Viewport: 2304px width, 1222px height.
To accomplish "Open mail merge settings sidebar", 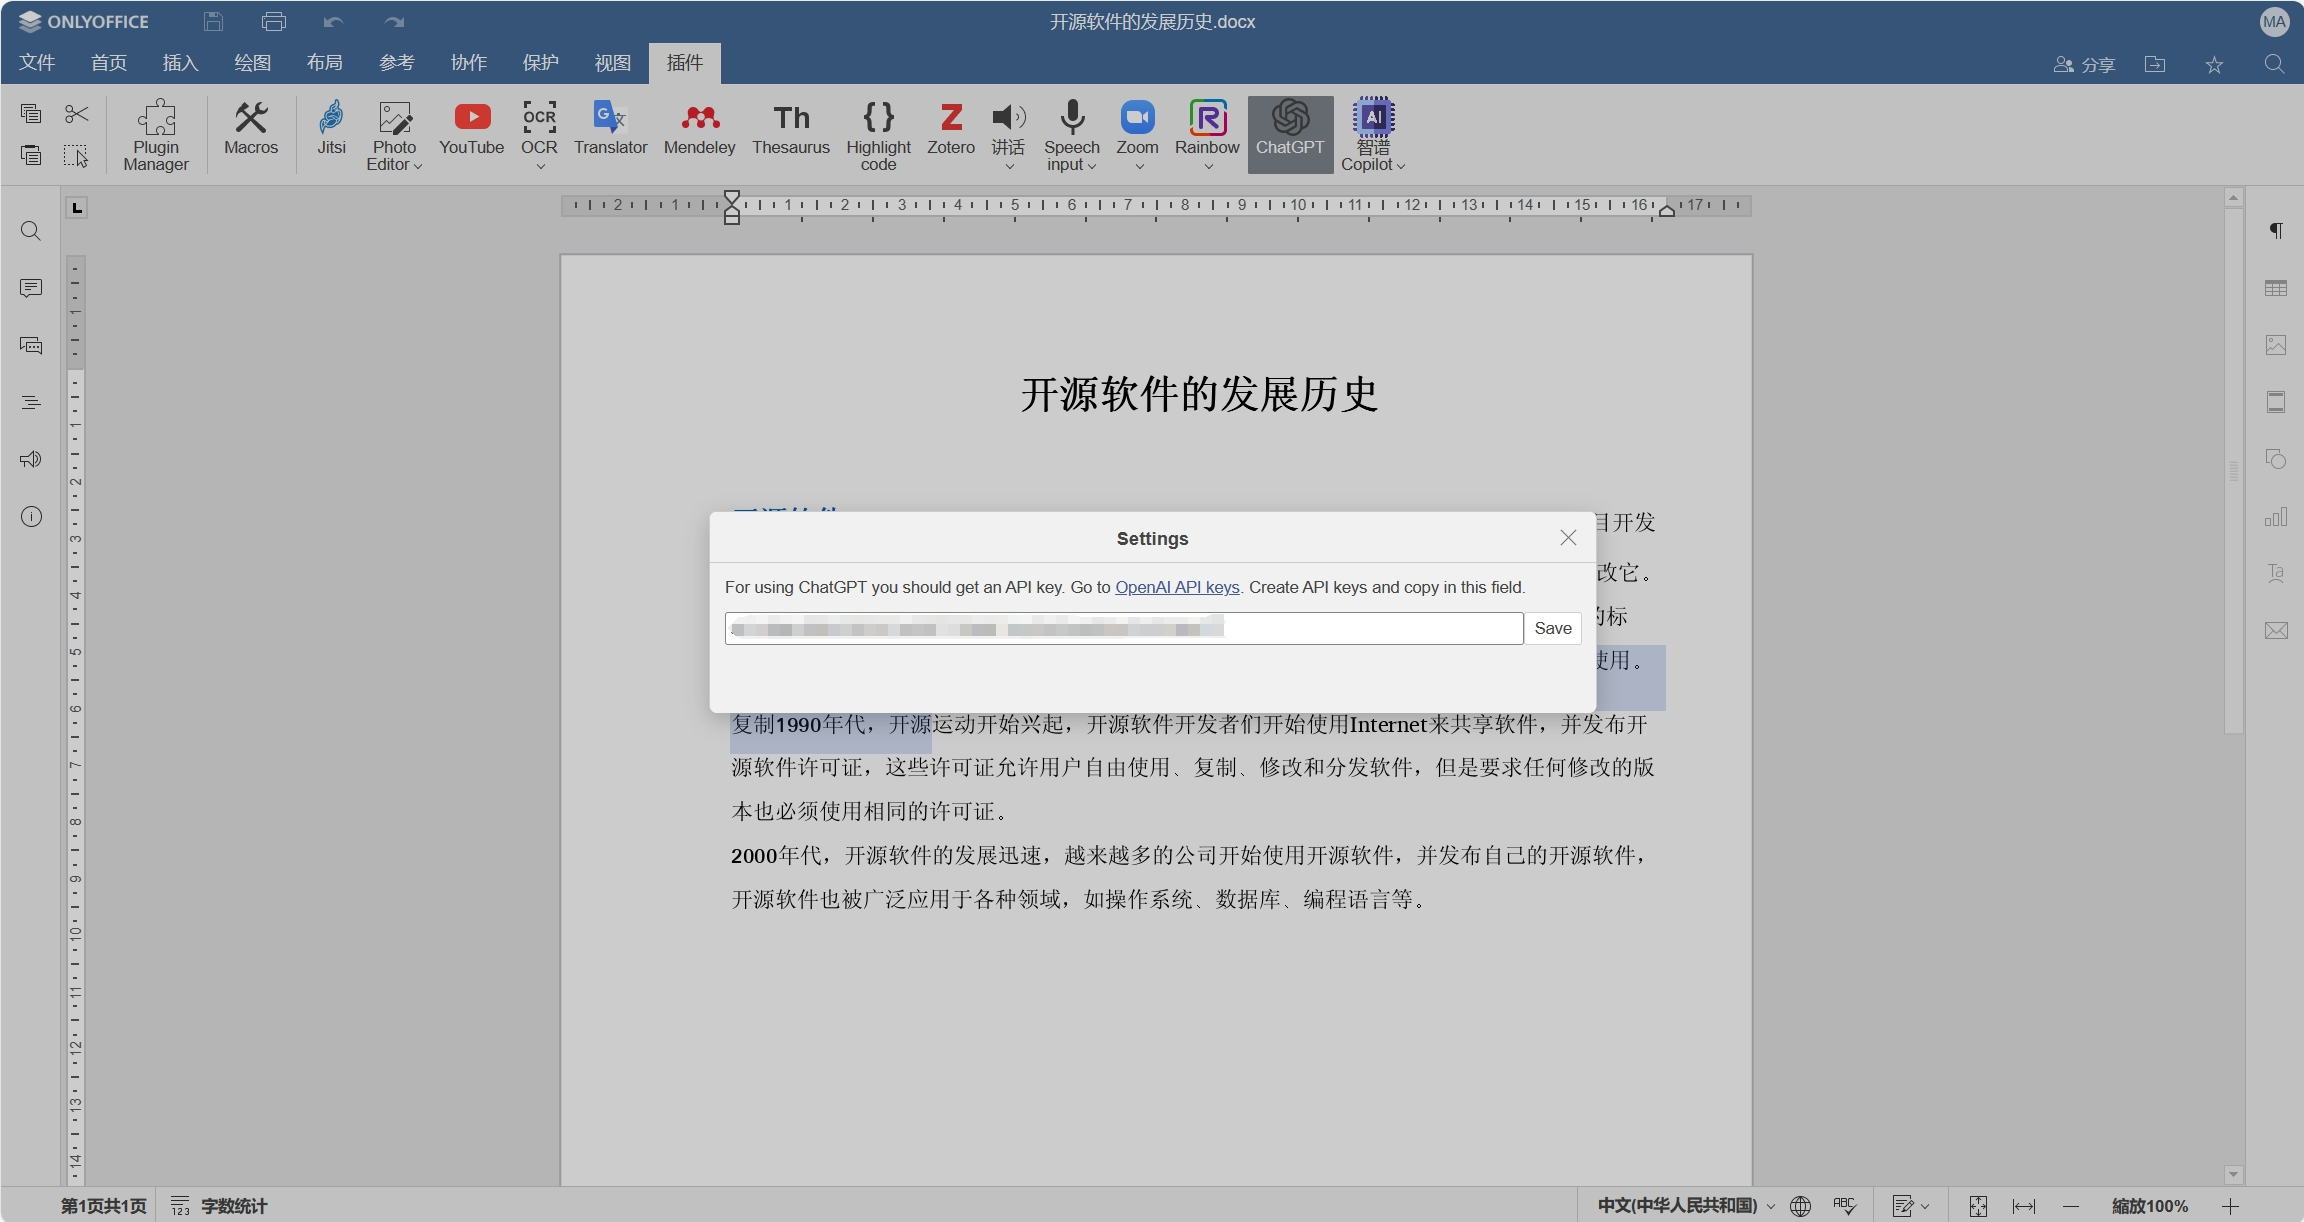I will (x=2276, y=630).
